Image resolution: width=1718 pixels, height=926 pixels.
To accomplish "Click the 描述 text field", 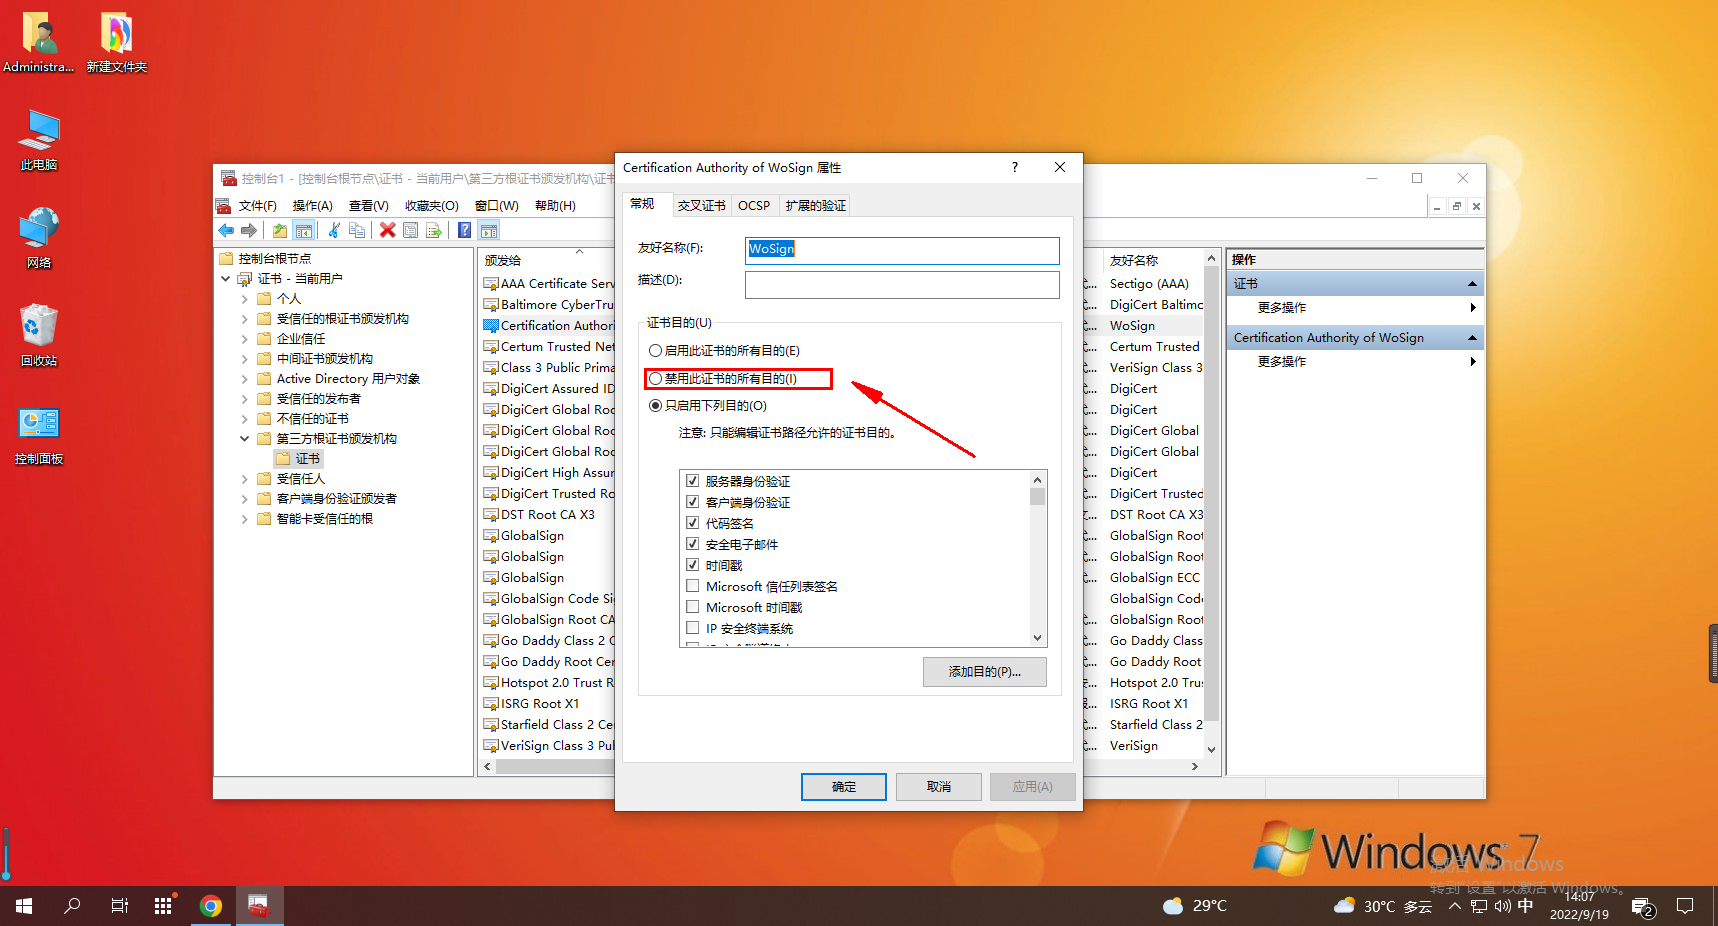I will pyautogui.click(x=902, y=285).
